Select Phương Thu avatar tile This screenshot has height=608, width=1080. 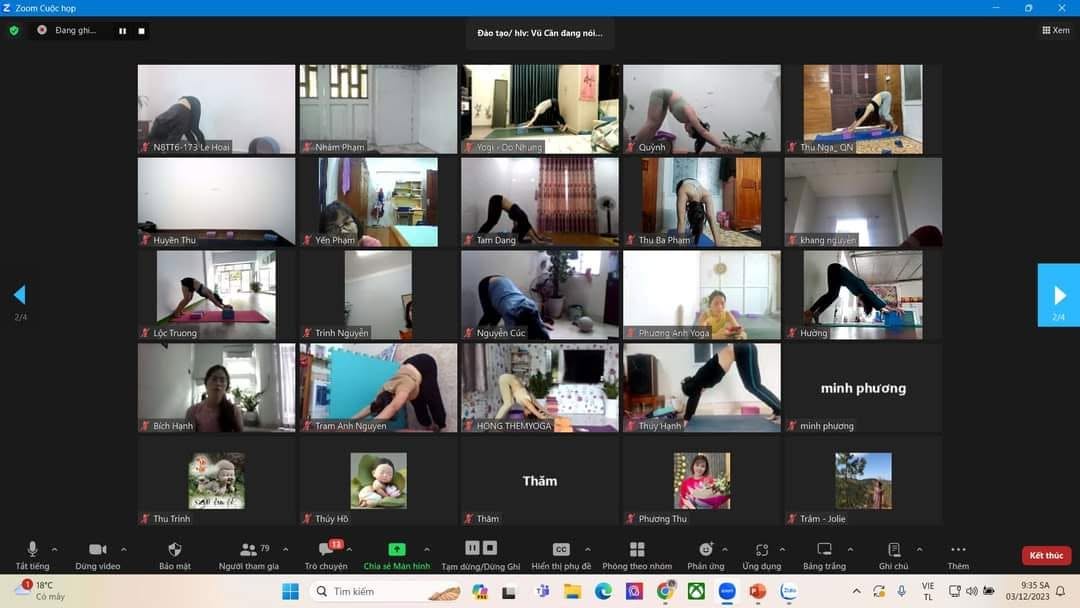pyautogui.click(x=702, y=481)
